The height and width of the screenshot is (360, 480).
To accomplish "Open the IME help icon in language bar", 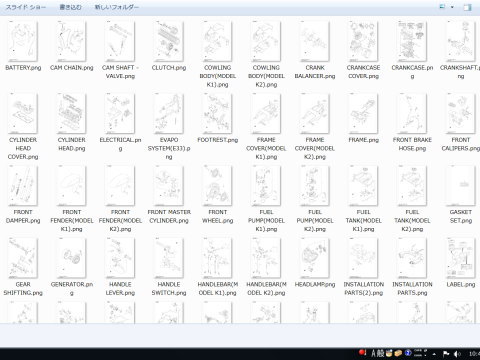I will [x=408, y=353].
